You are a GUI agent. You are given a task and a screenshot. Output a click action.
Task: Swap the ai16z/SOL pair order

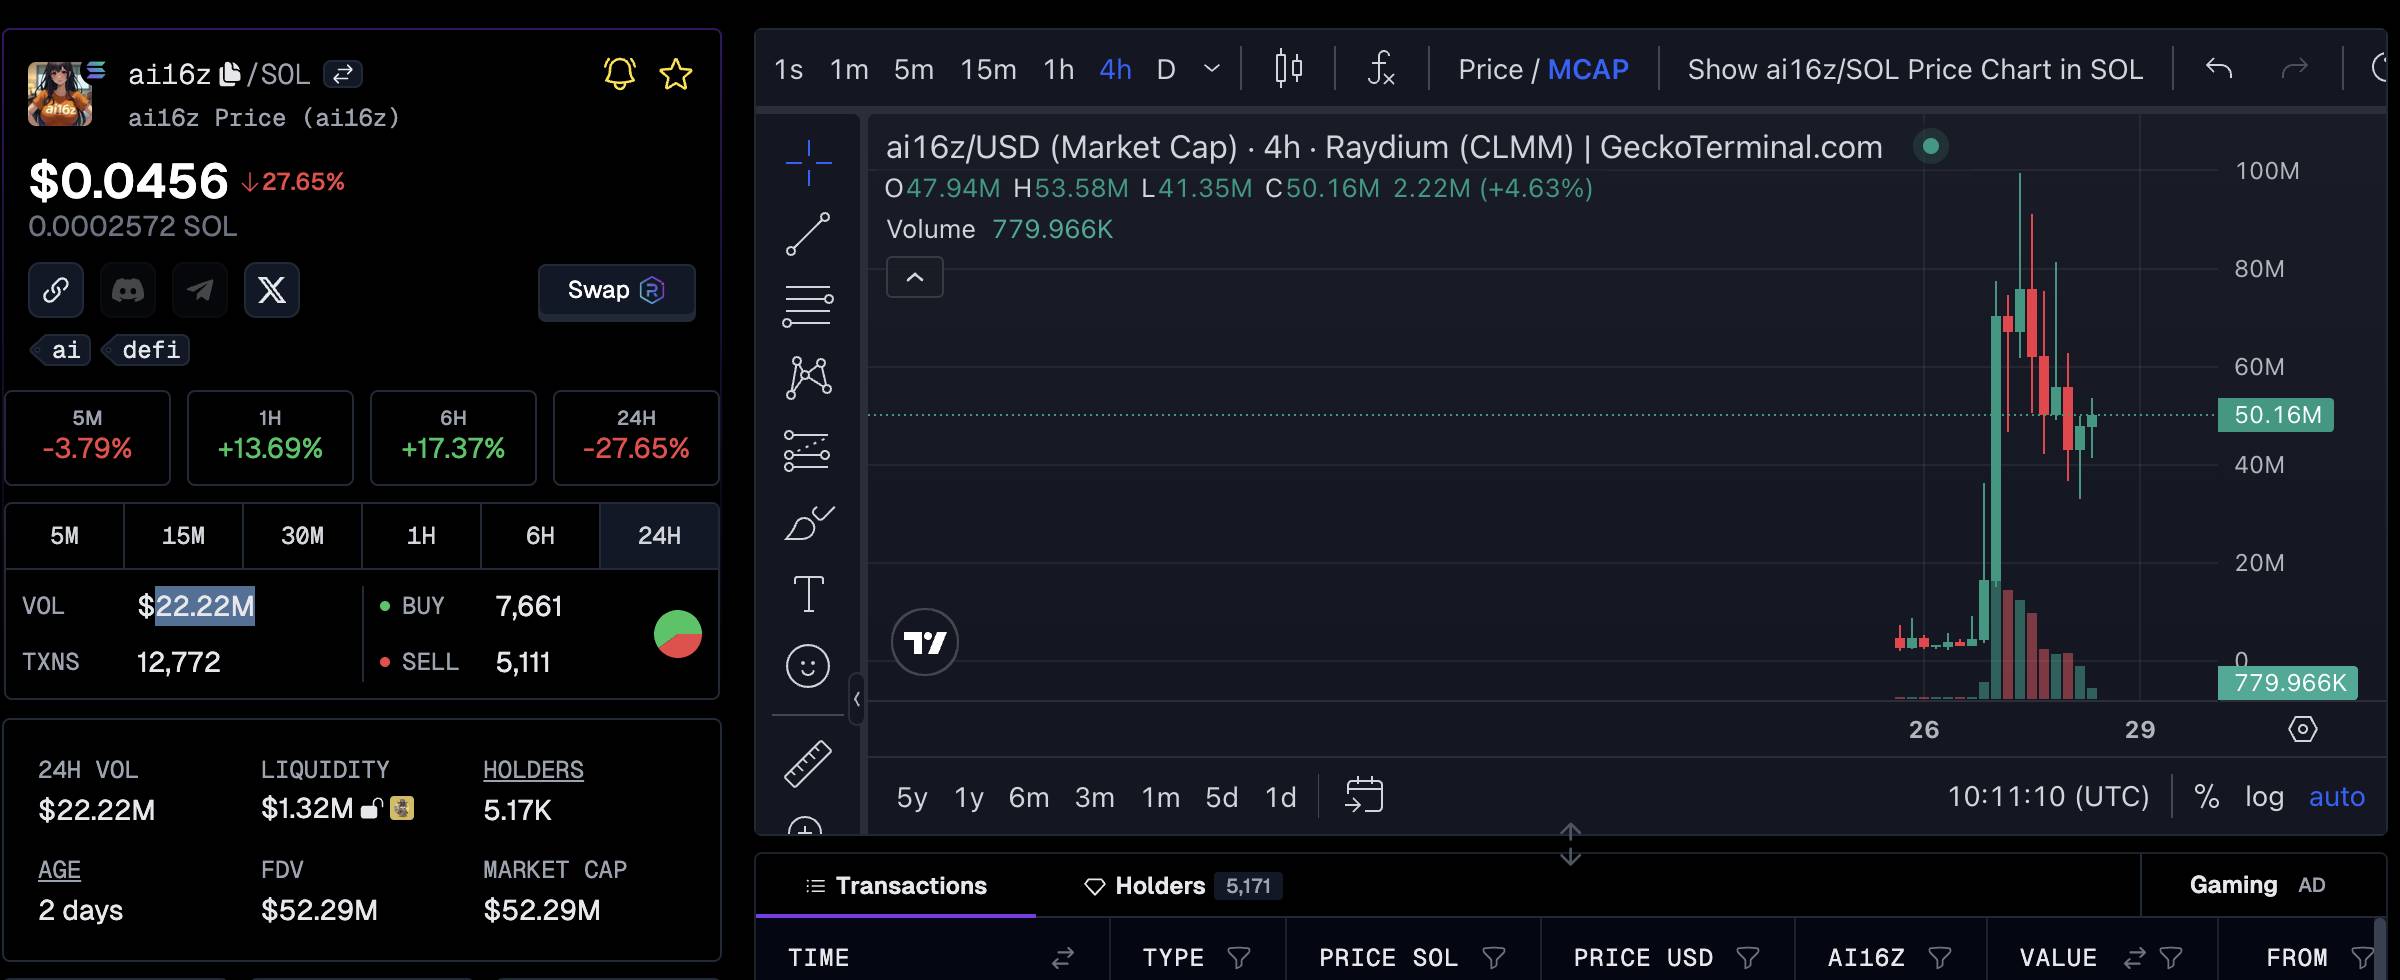(343, 74)
